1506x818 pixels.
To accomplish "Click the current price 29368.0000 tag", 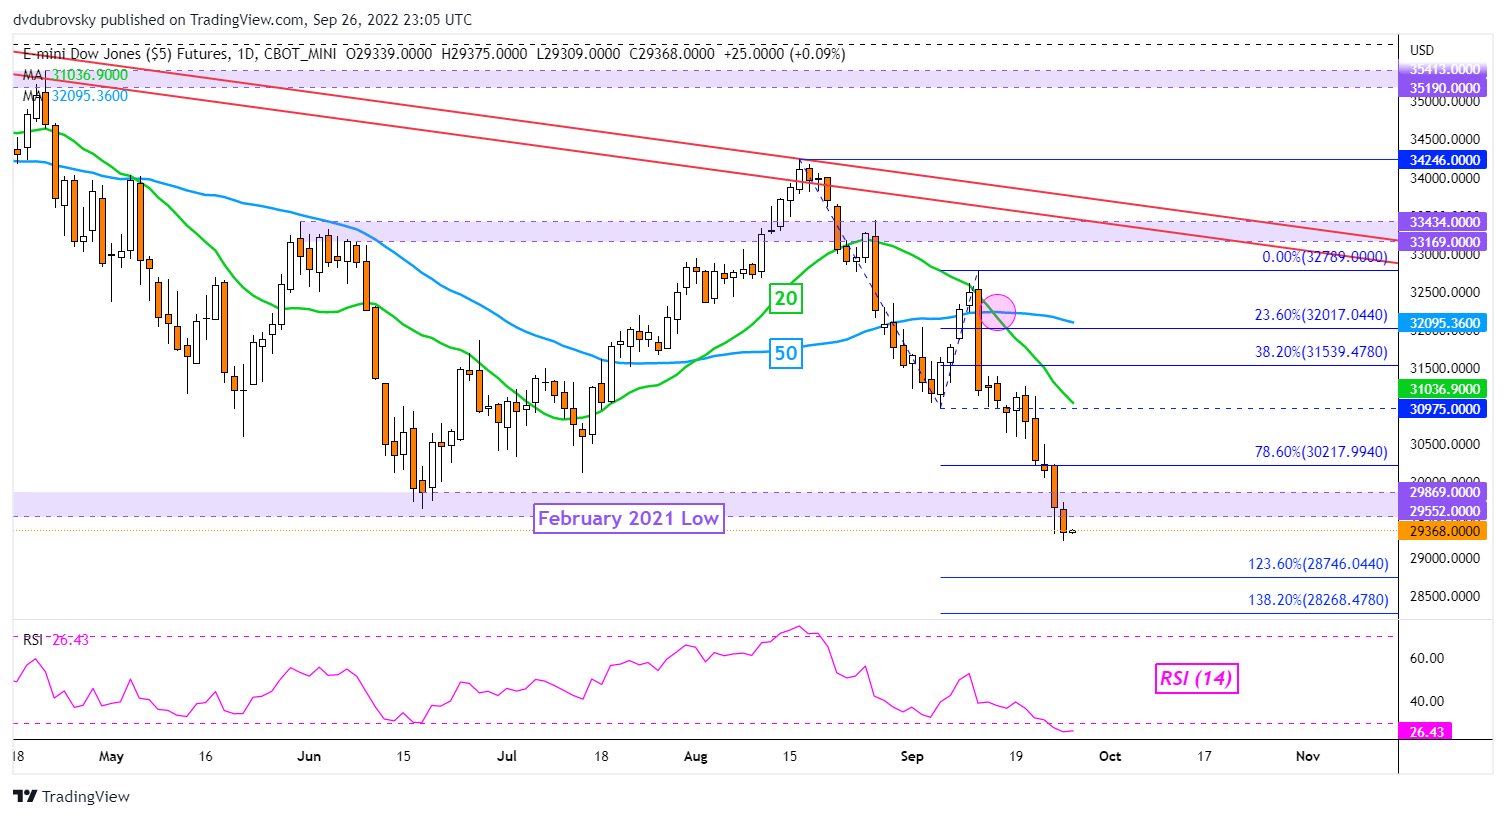I will pyautogui.click(x=1445, y=531).
